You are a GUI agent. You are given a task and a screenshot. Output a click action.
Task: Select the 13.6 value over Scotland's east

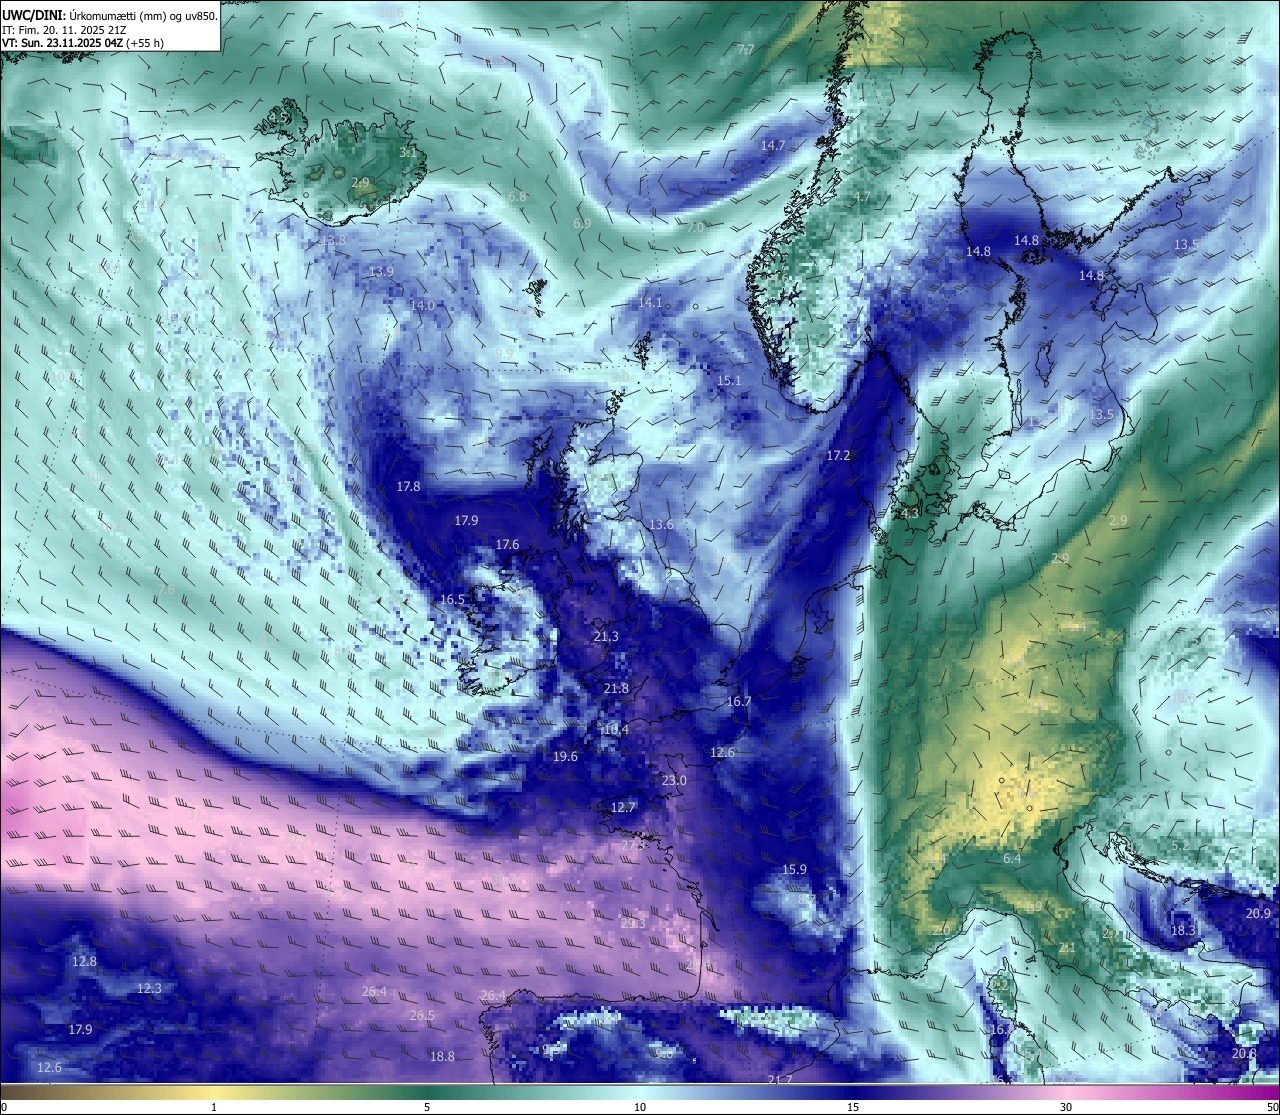point(661,525)
